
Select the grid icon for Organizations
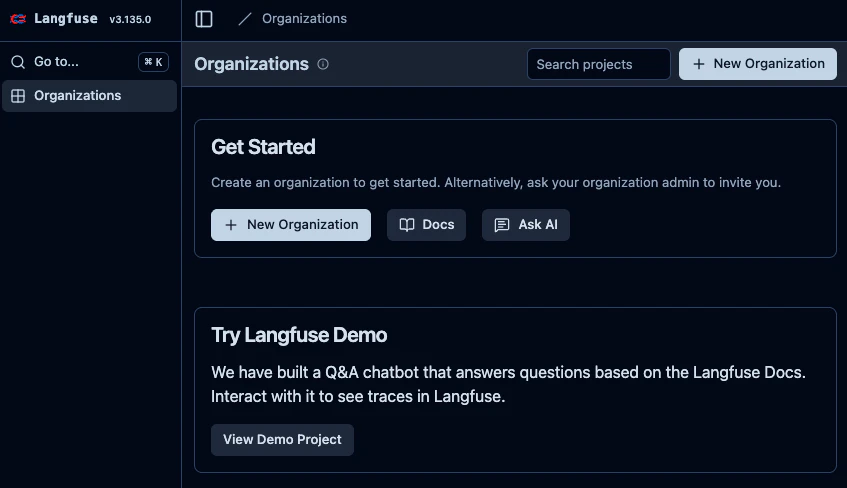point(18,96)
